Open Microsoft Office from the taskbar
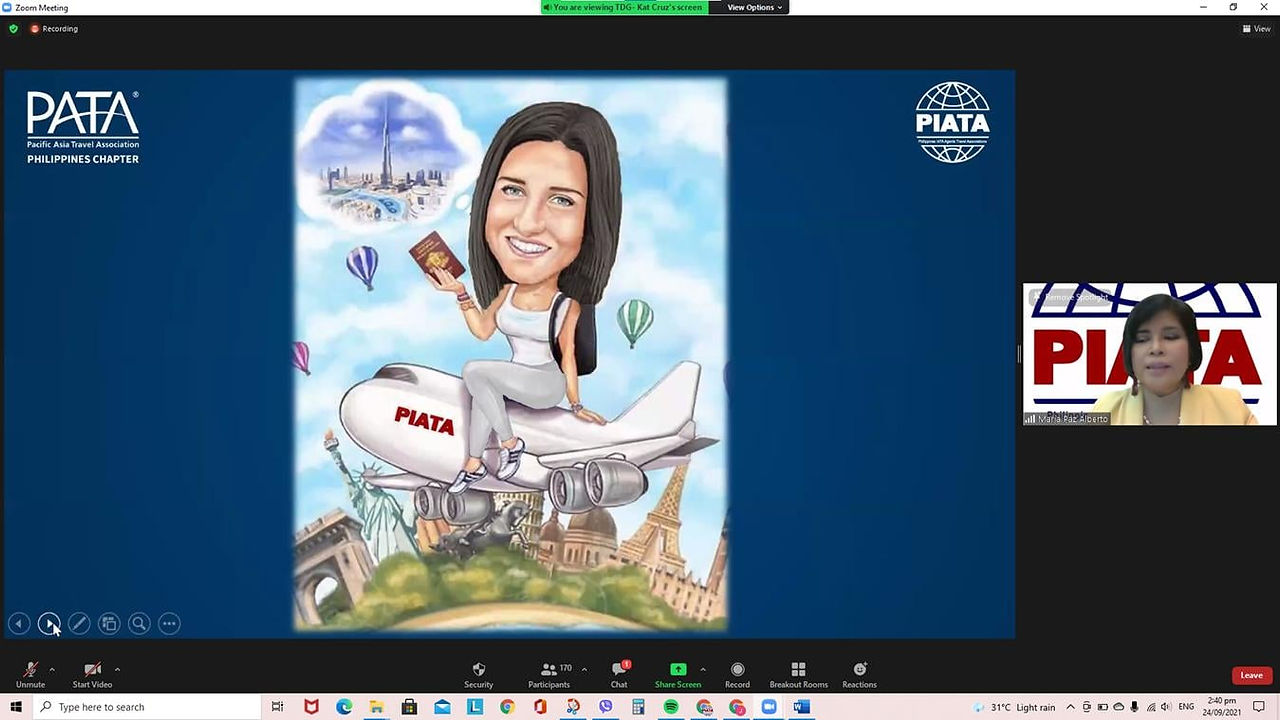The height and width of the screenshot is (720, 1280). click(x=540, y=707)
